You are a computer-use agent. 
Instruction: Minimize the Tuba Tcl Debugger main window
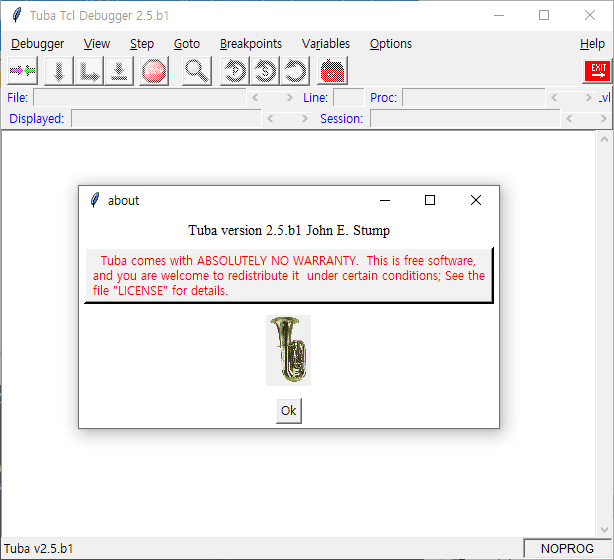[499, 15]
